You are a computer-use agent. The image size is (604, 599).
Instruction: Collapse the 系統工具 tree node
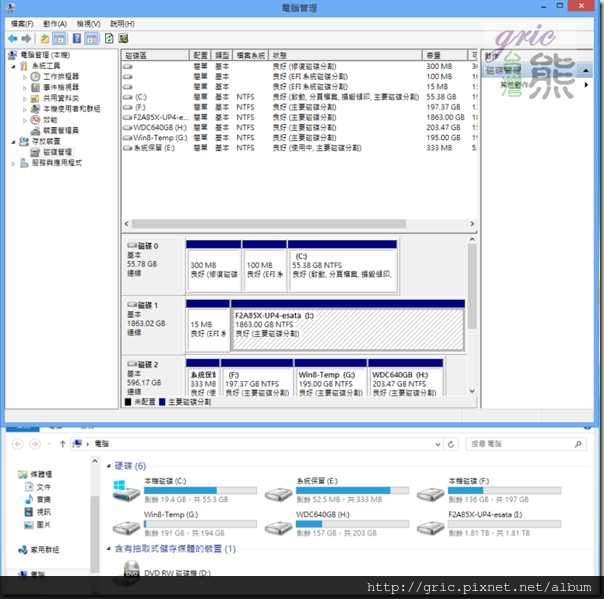pos(13,66)
